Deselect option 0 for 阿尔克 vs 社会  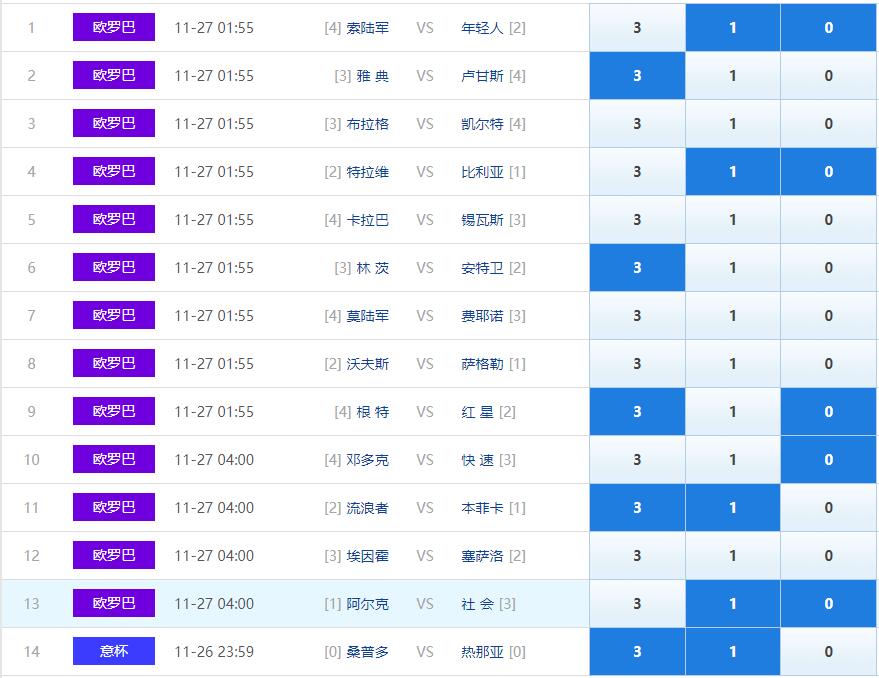pyautogui.click(x=829, y=604)
